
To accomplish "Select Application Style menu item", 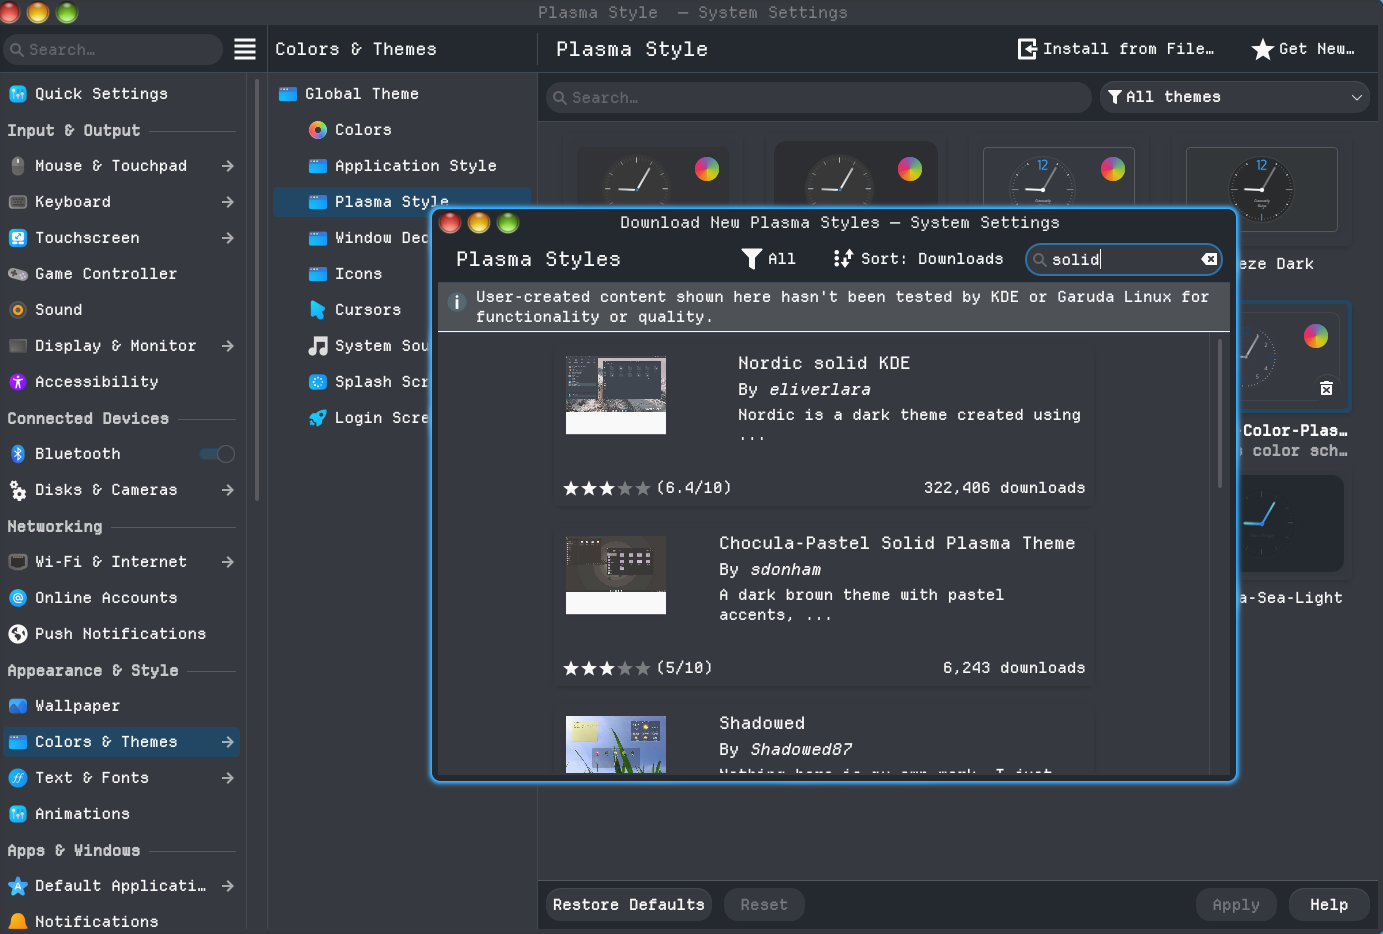I will (x=415, y=166).
